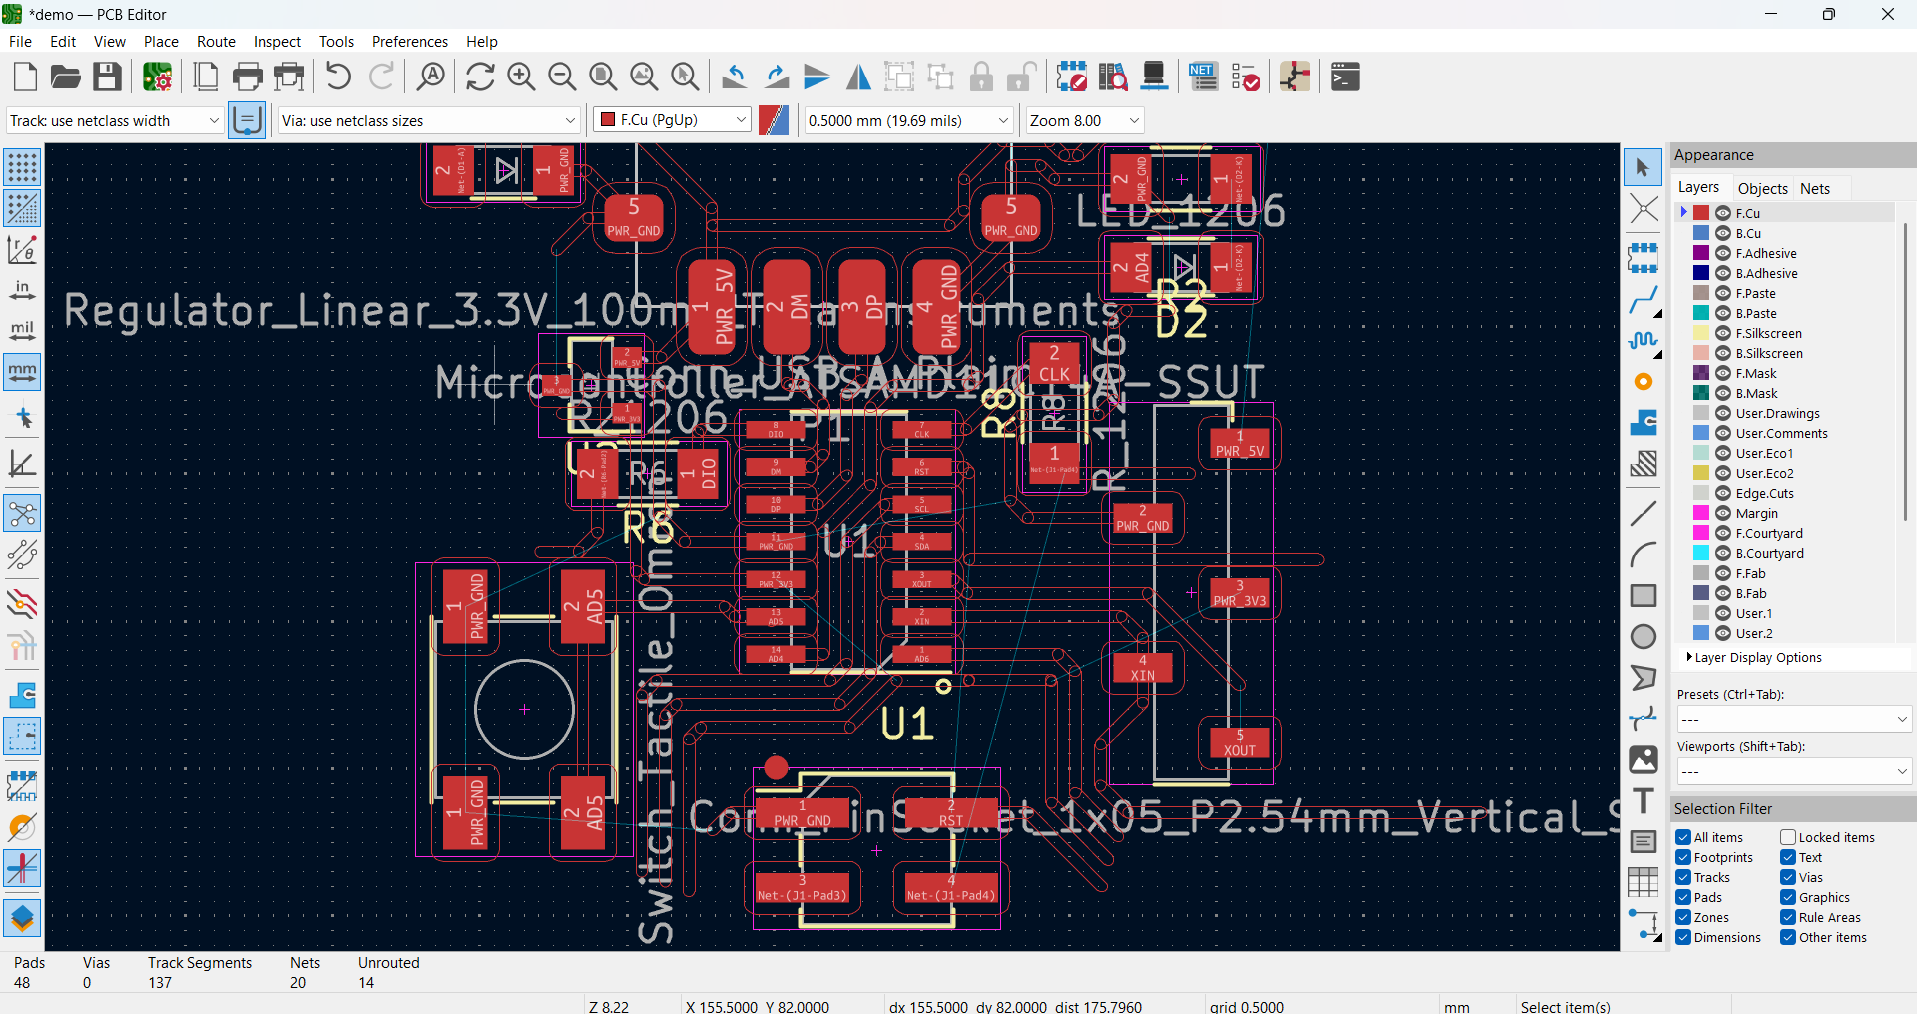
Task: Toggle grid display in left toolbar
Action: (x=22, y=167)
